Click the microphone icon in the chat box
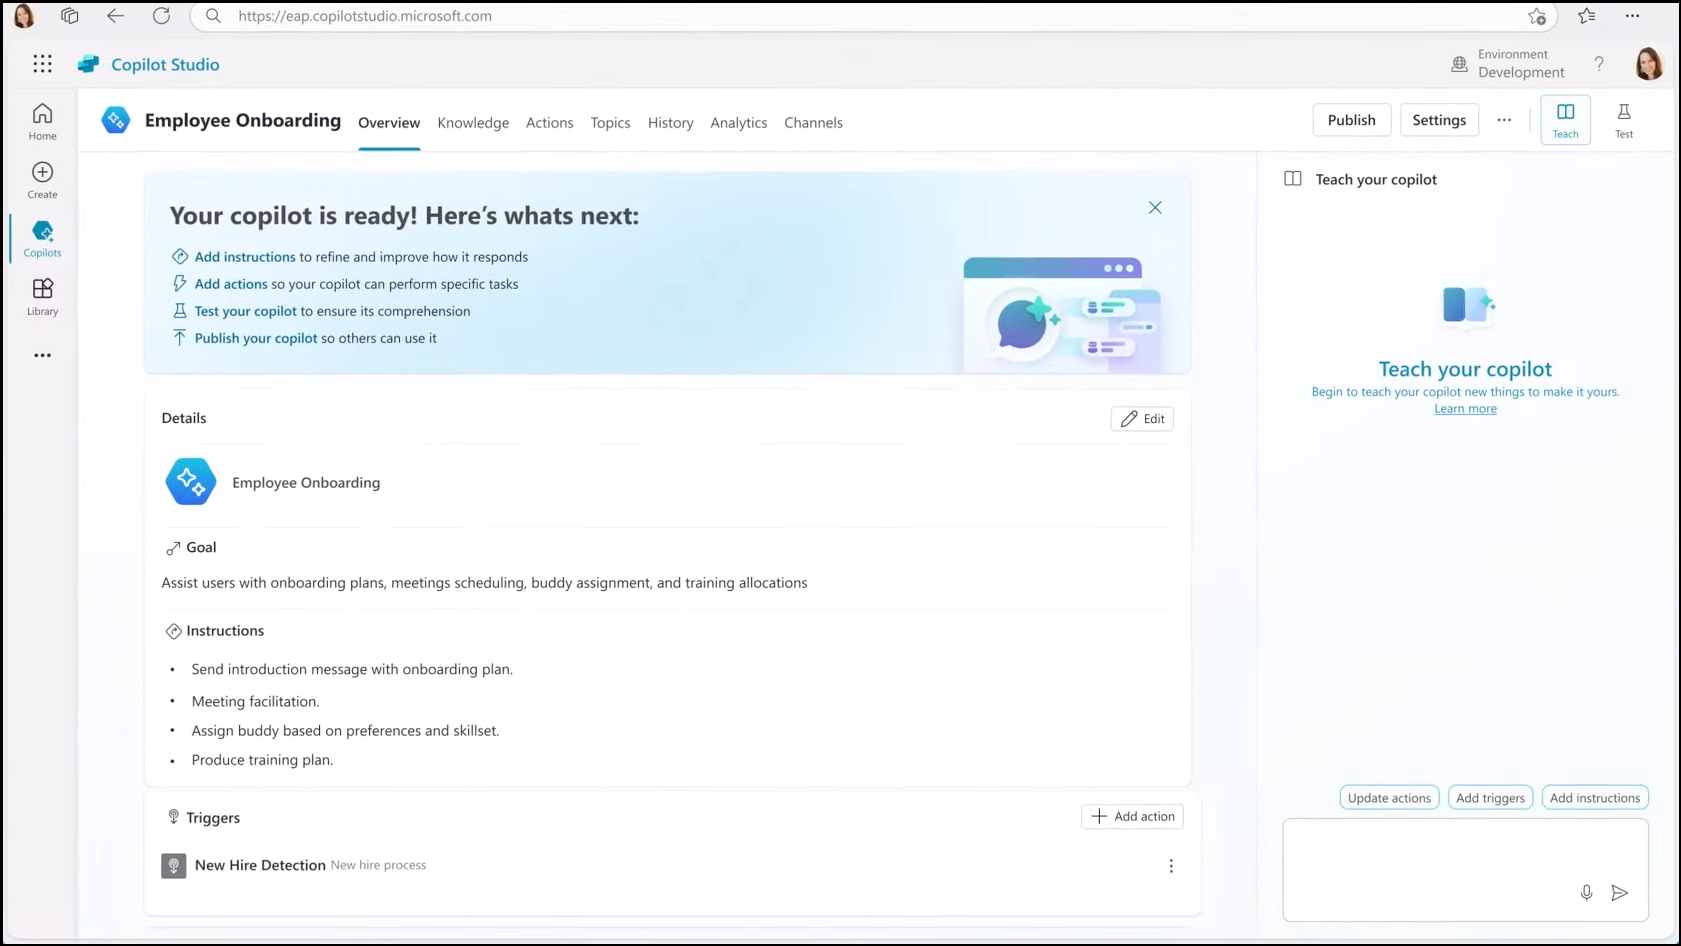1681x946 pixels. coord(1587,893)
